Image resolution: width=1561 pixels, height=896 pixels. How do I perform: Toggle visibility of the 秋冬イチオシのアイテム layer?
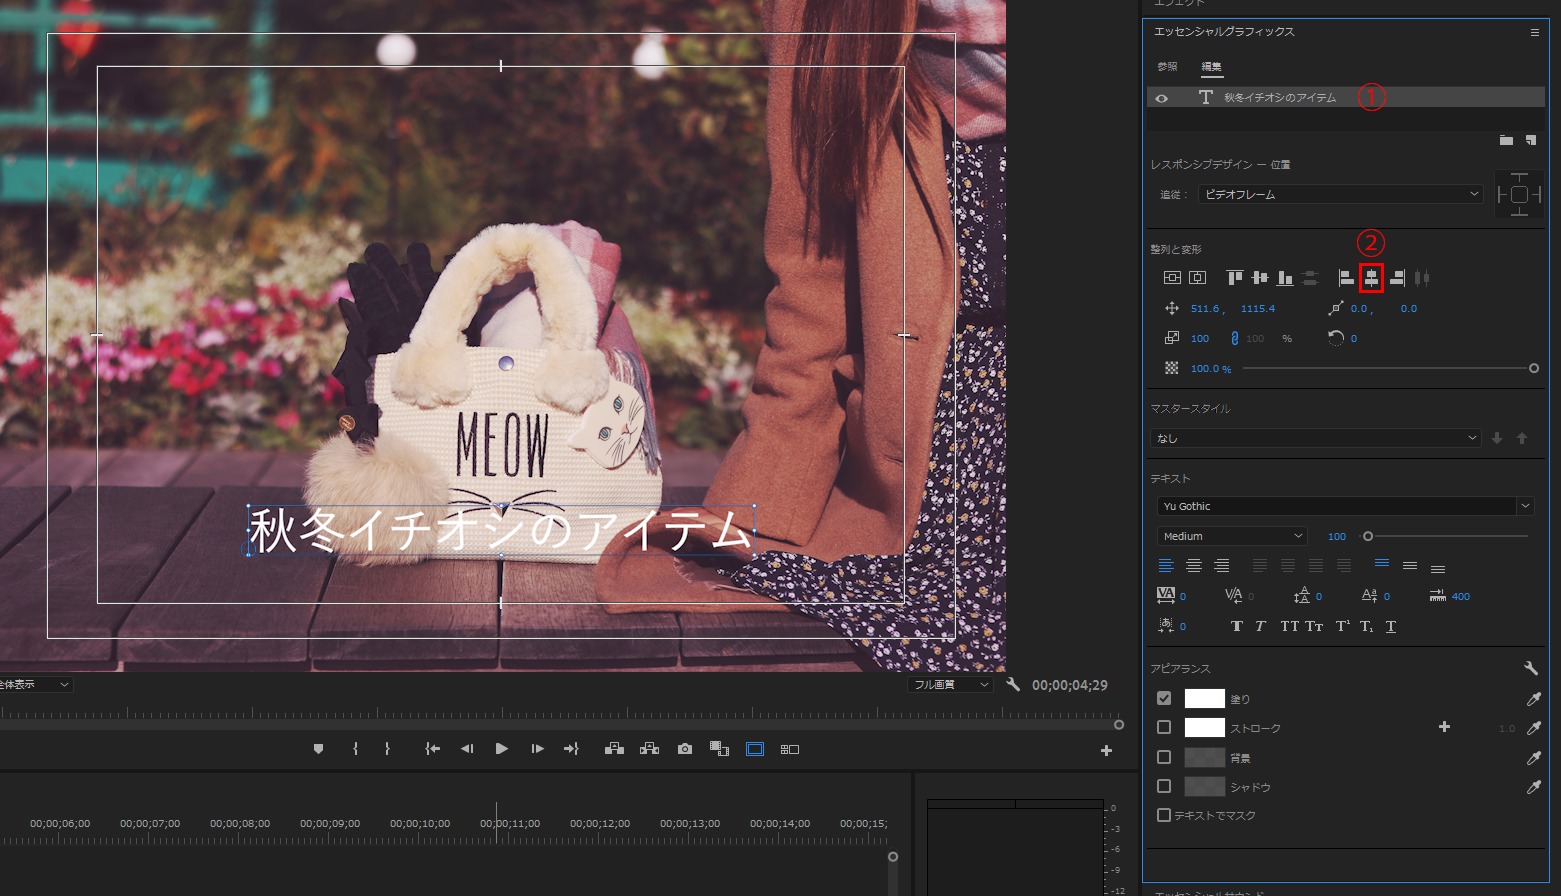[1162, 97]
